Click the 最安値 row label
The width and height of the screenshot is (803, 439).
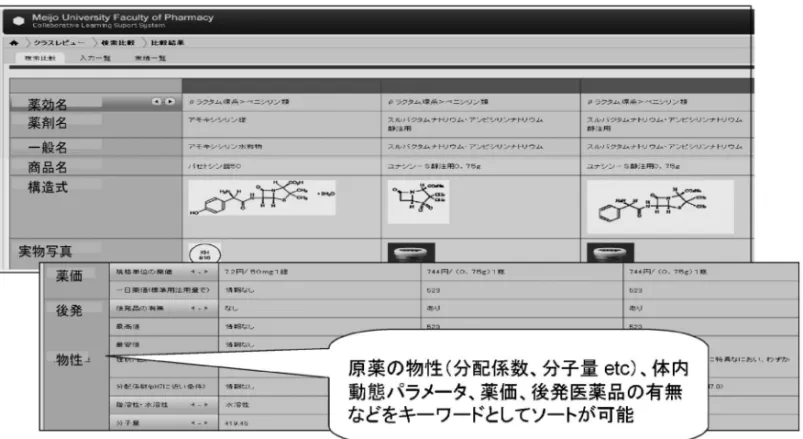click(x=128, y=345)
